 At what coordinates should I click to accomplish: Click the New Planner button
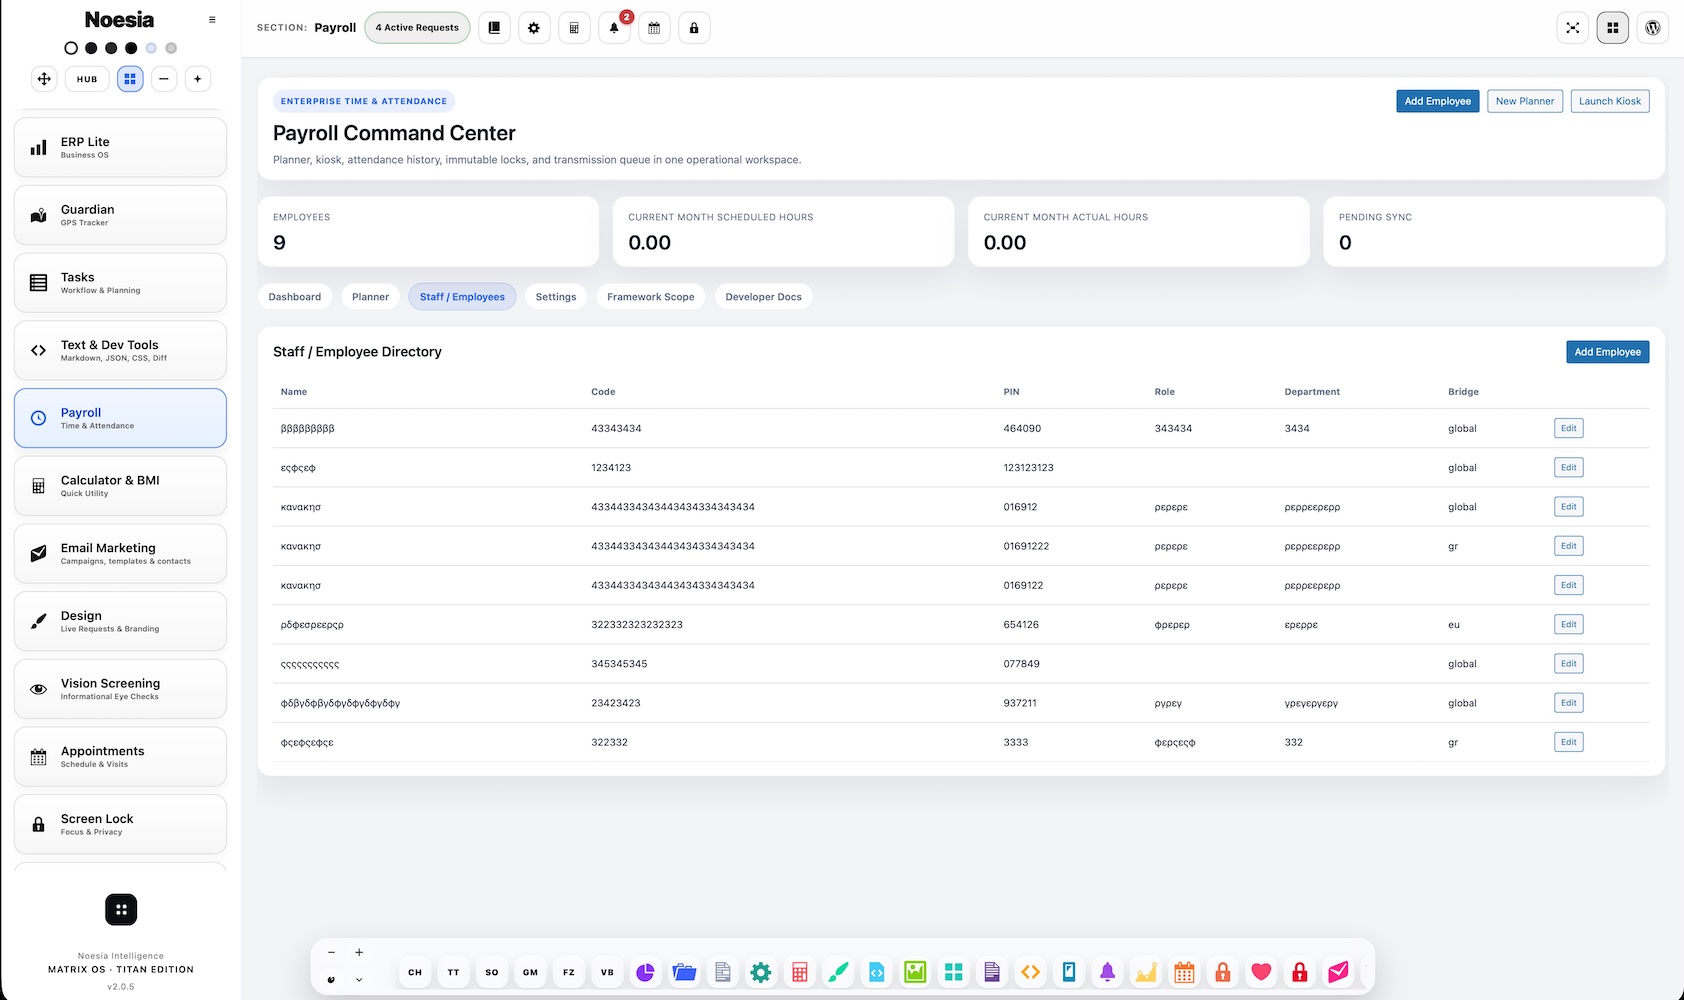coord(1525,101)
